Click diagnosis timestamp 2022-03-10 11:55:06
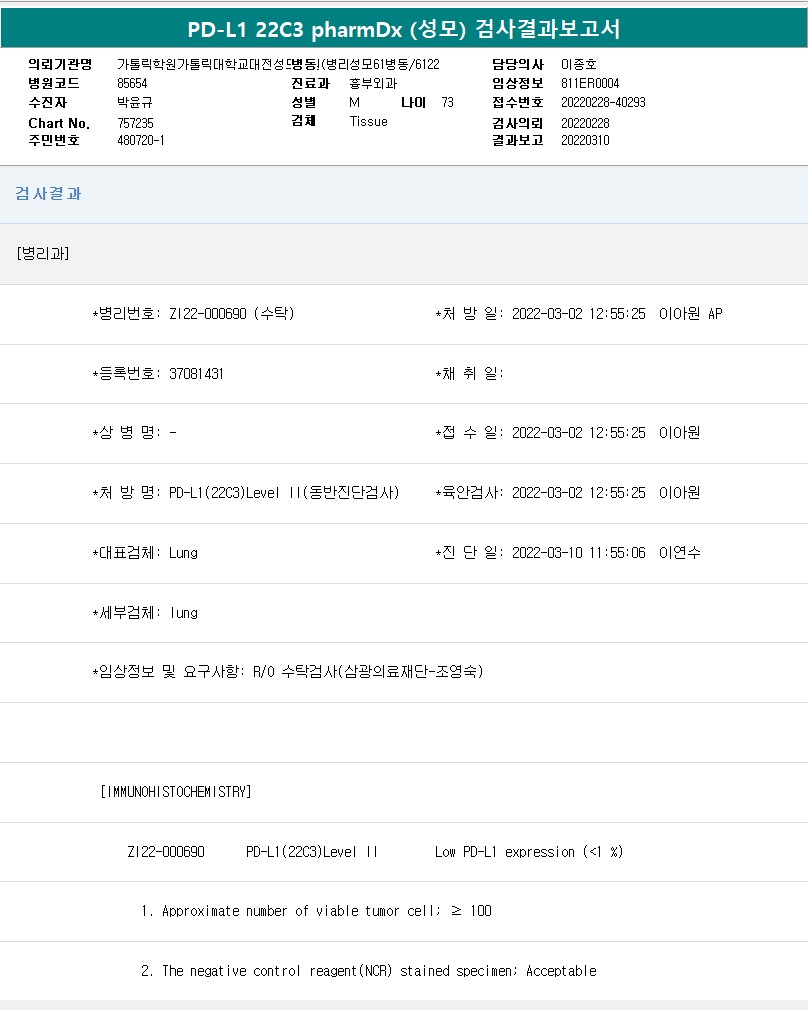Screen dimensions: 808x1010 click(x=579, y=553)
